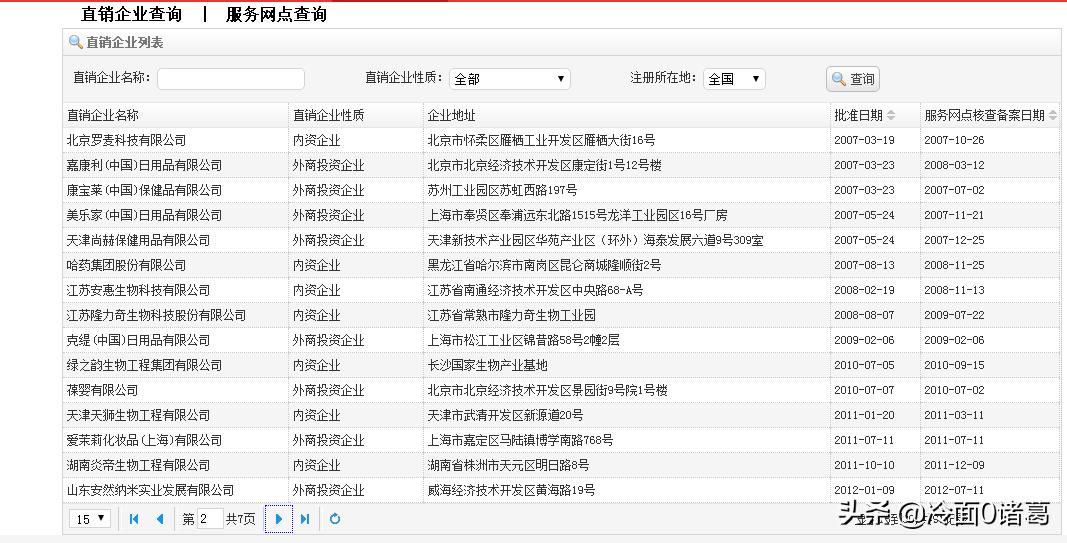Click filing date 2007-12-25
The height and width of the screenshot is (543, 1067).
point(954,240)
